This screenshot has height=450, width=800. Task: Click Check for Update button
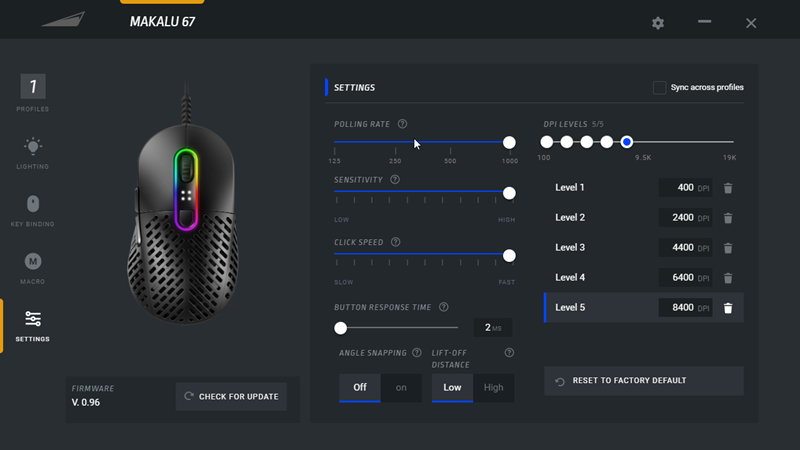point(231,397)
